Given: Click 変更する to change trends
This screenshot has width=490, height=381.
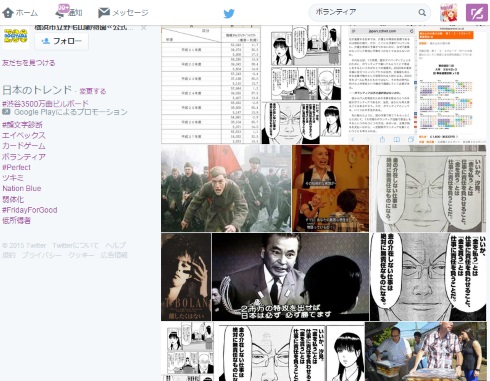Looking at the screenshot, I should pos(93,91).
